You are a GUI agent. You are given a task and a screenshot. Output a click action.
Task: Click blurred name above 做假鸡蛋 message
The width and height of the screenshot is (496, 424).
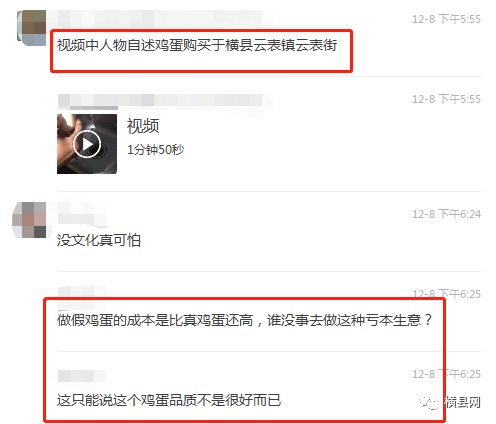82,292
